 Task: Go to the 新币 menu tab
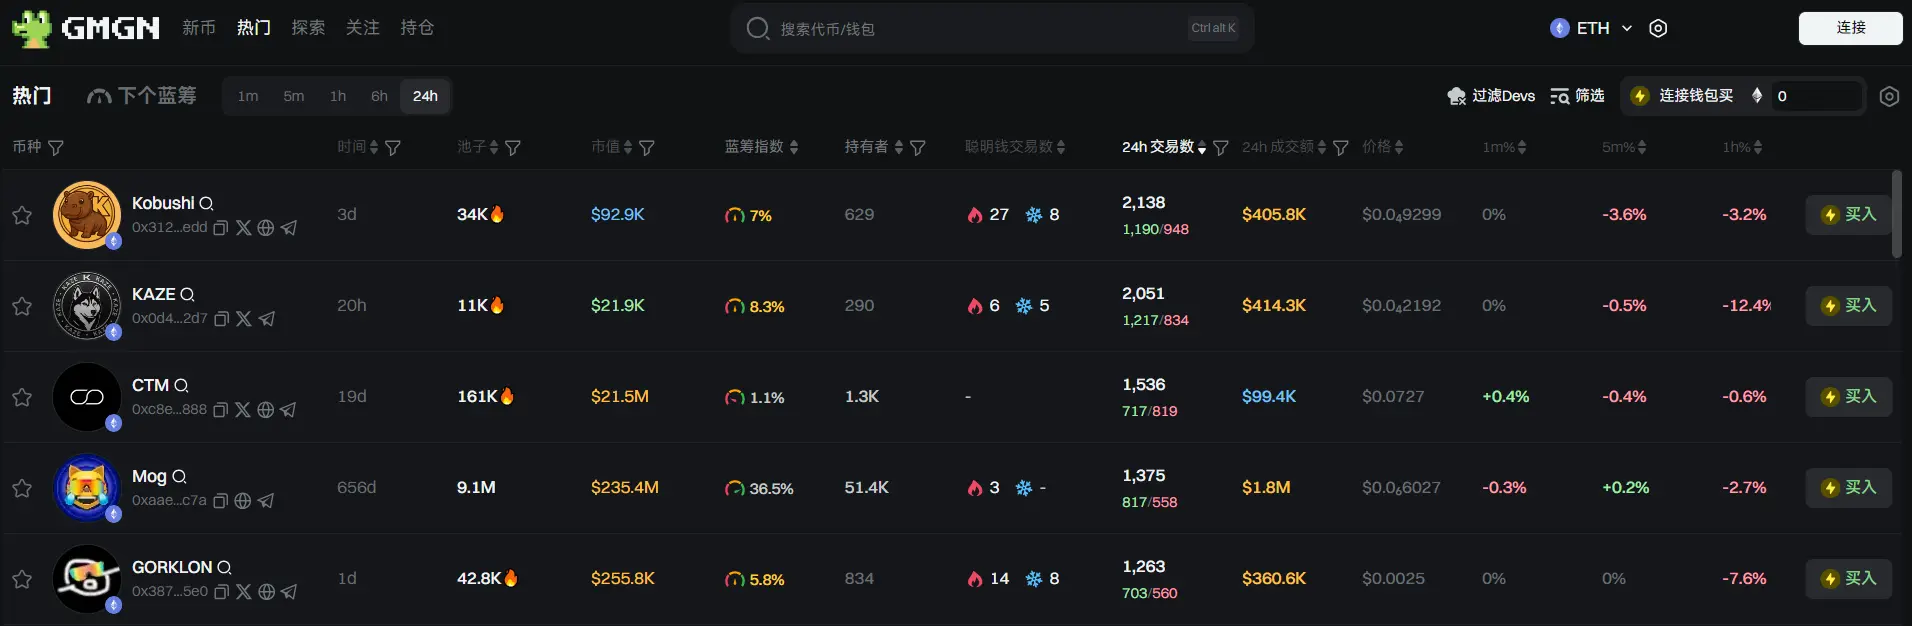(x=199, y=28)
